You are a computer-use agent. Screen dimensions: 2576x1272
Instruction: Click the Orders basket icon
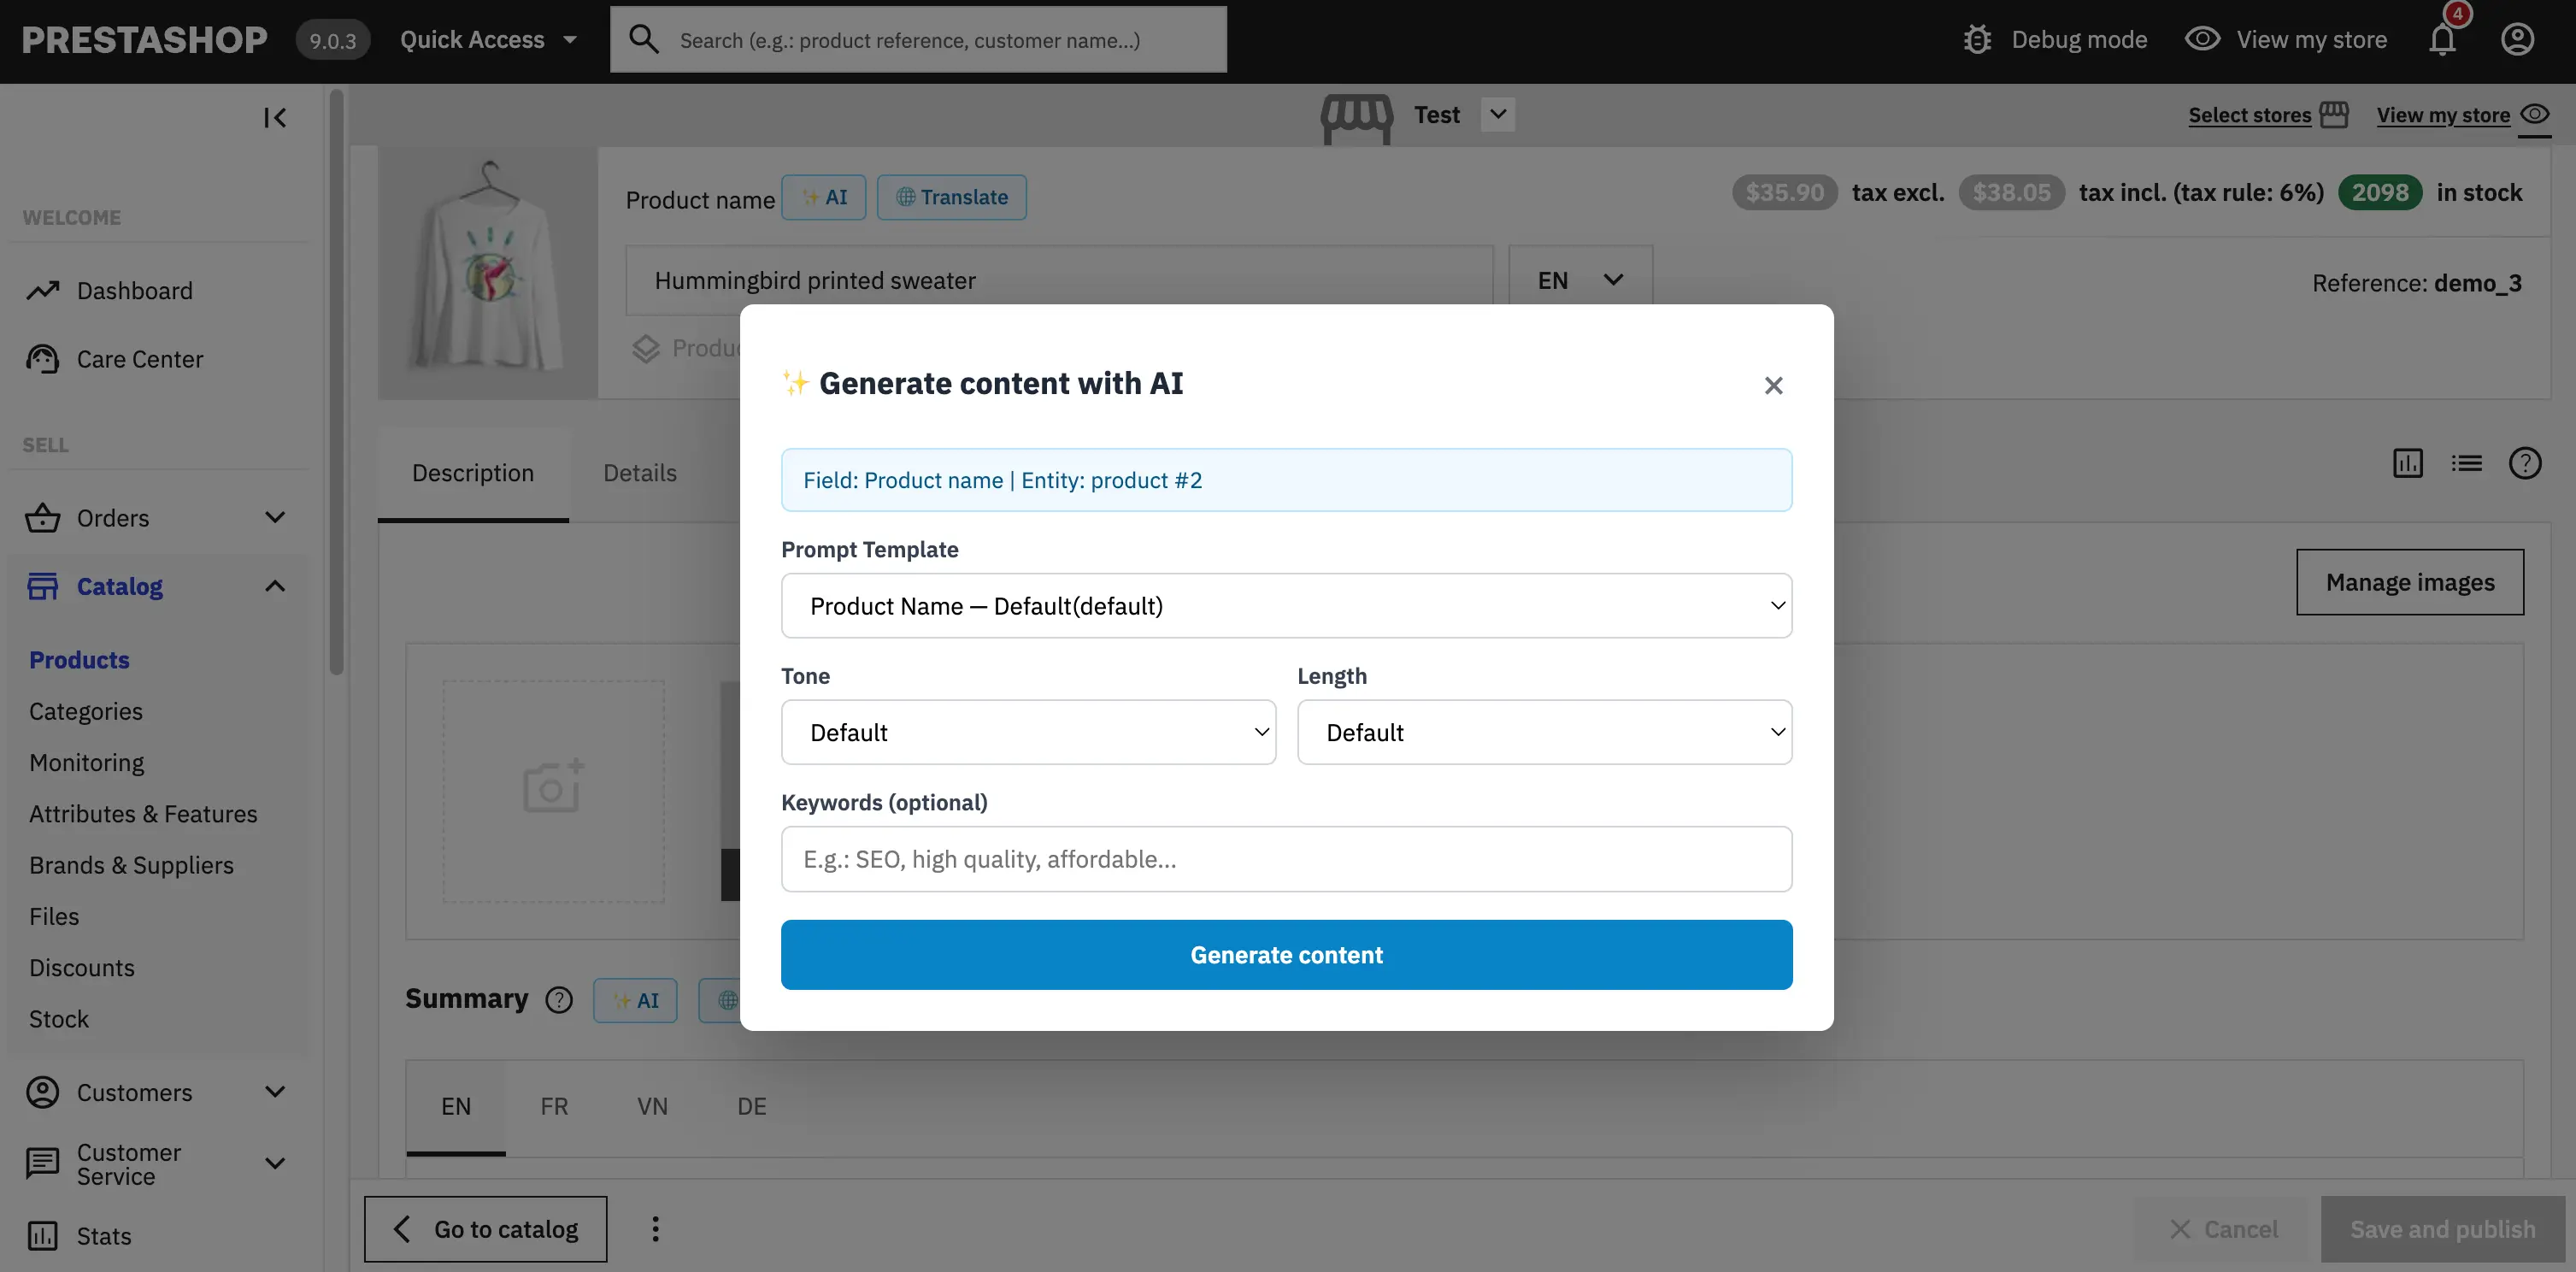(x=42, y=517)
